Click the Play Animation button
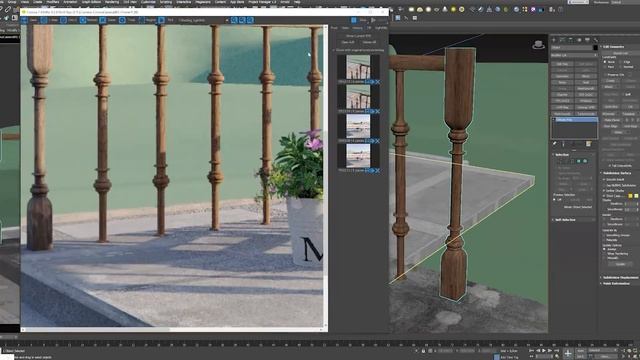This screenshot has width=640, height=360. [544, 351]
